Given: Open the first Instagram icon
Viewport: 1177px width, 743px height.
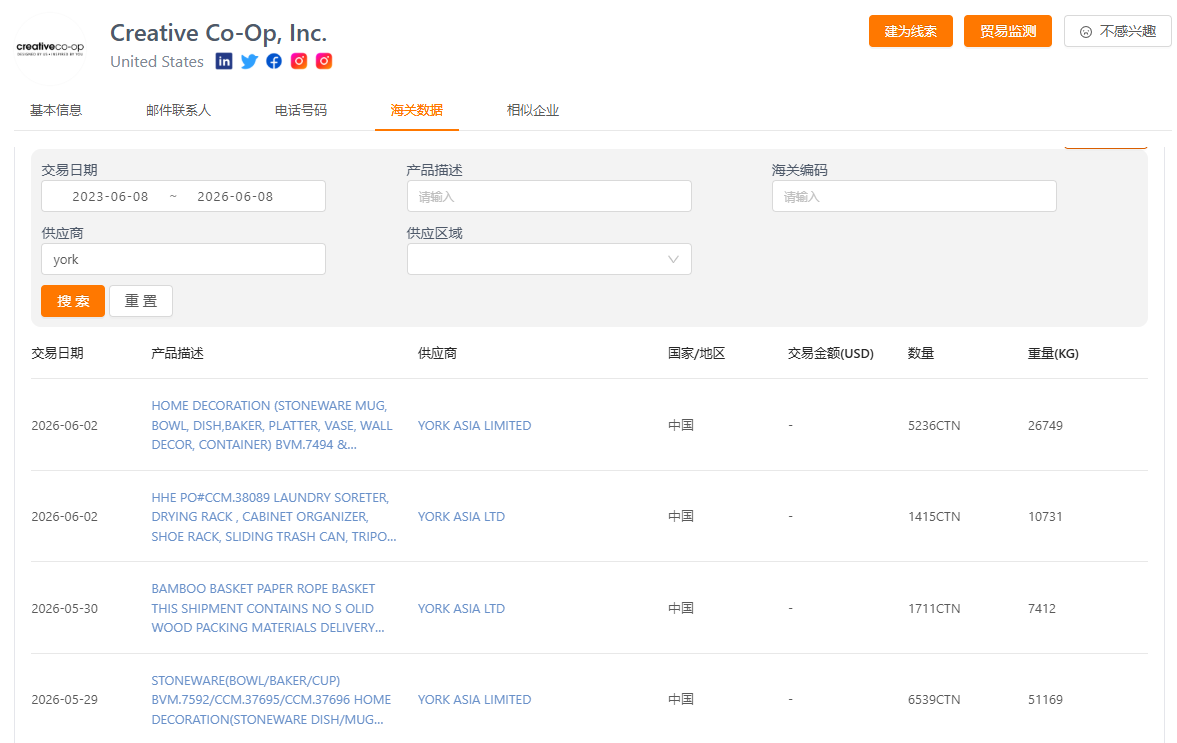Looking at the screenshot, I should coord(299,62).
